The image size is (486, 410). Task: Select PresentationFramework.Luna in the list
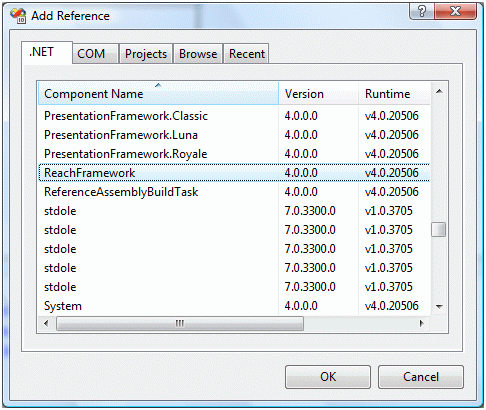point(234,135)
